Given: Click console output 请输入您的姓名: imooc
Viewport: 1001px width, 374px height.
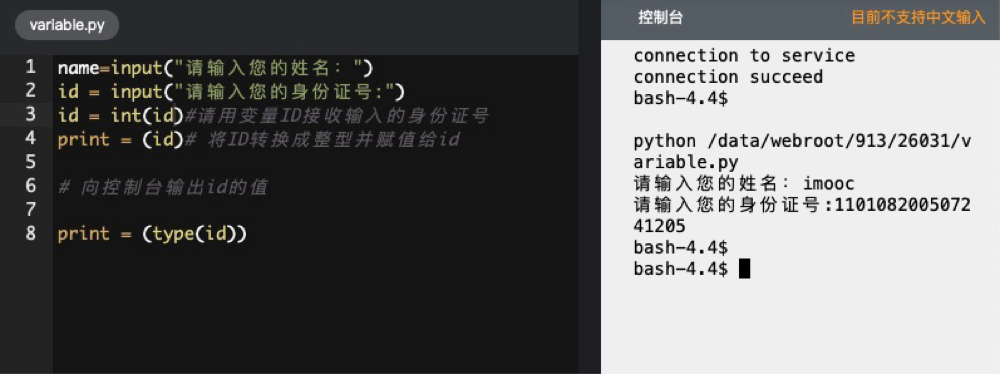Looking at the screenshot, I should 744,184.
